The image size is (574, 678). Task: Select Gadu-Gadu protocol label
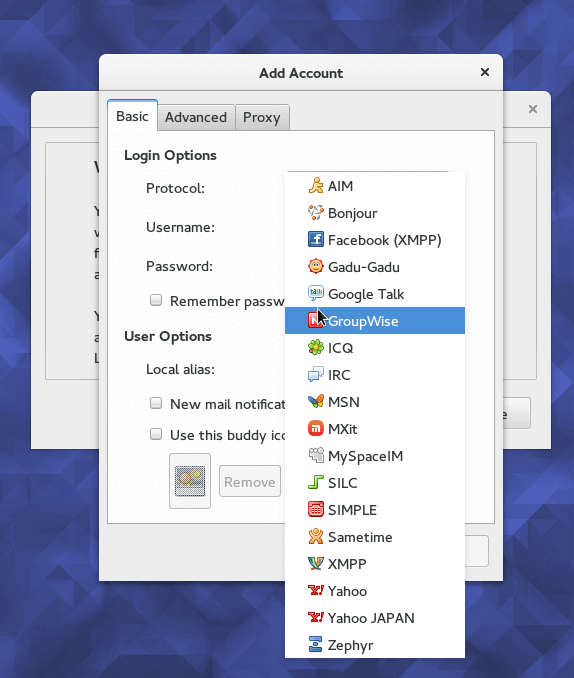tap(364, 267)
